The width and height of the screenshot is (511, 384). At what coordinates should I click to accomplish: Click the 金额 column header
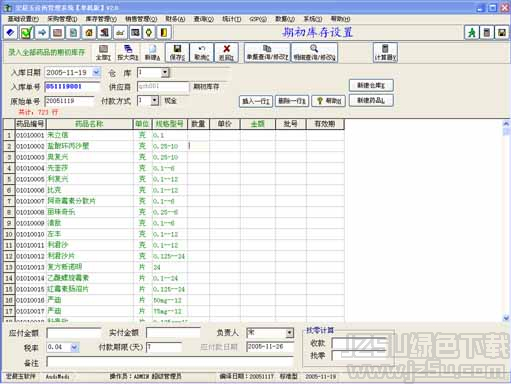point(257,124)
